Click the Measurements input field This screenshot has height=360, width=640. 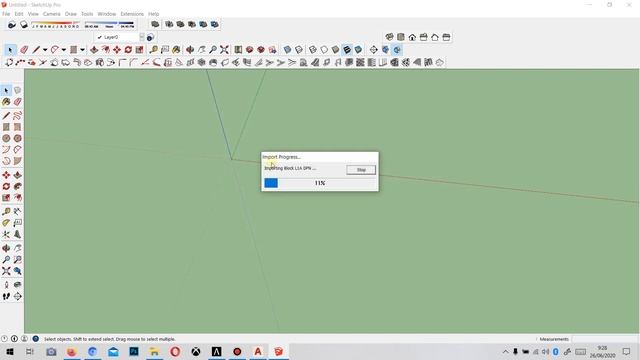coord(605,339)
